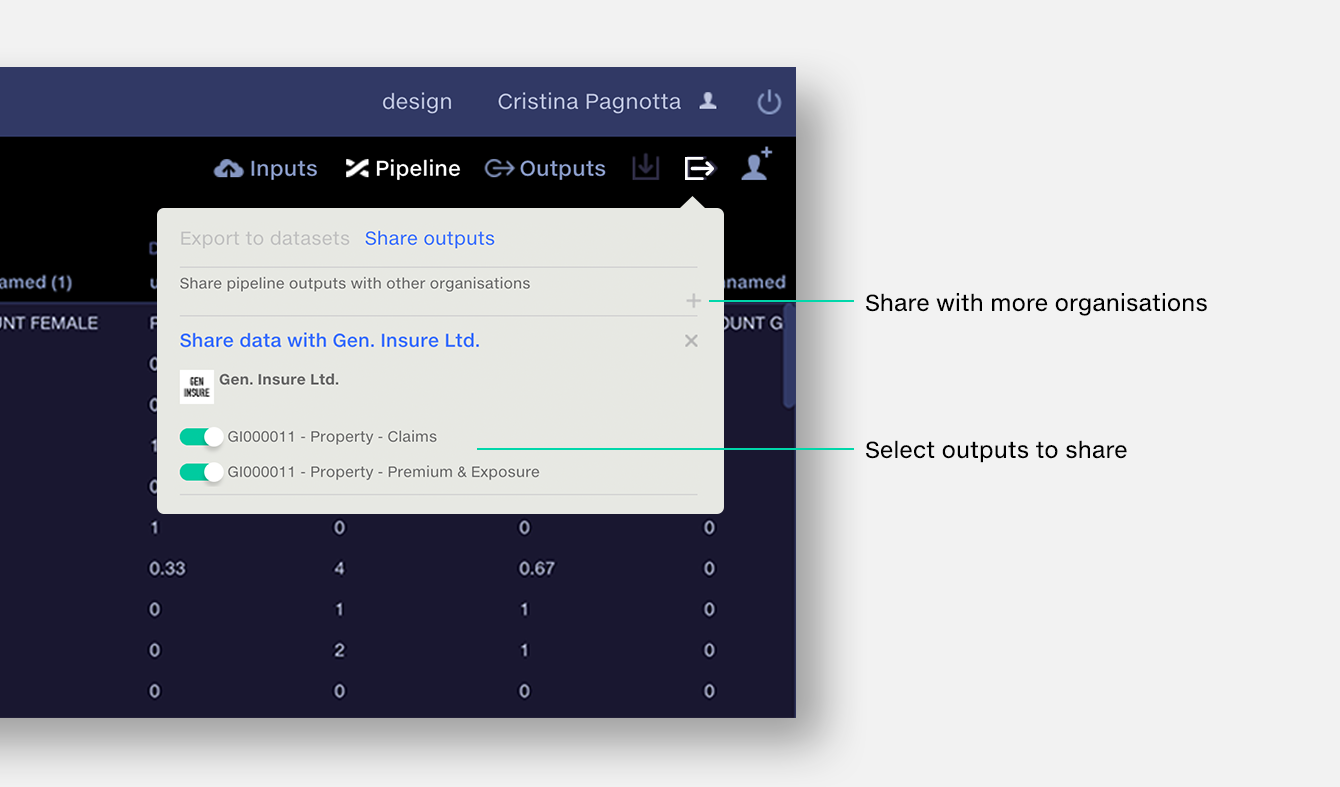Click the Gen. Insure Ltd. logo
The image size is (1340, 787).
[196, 386]
